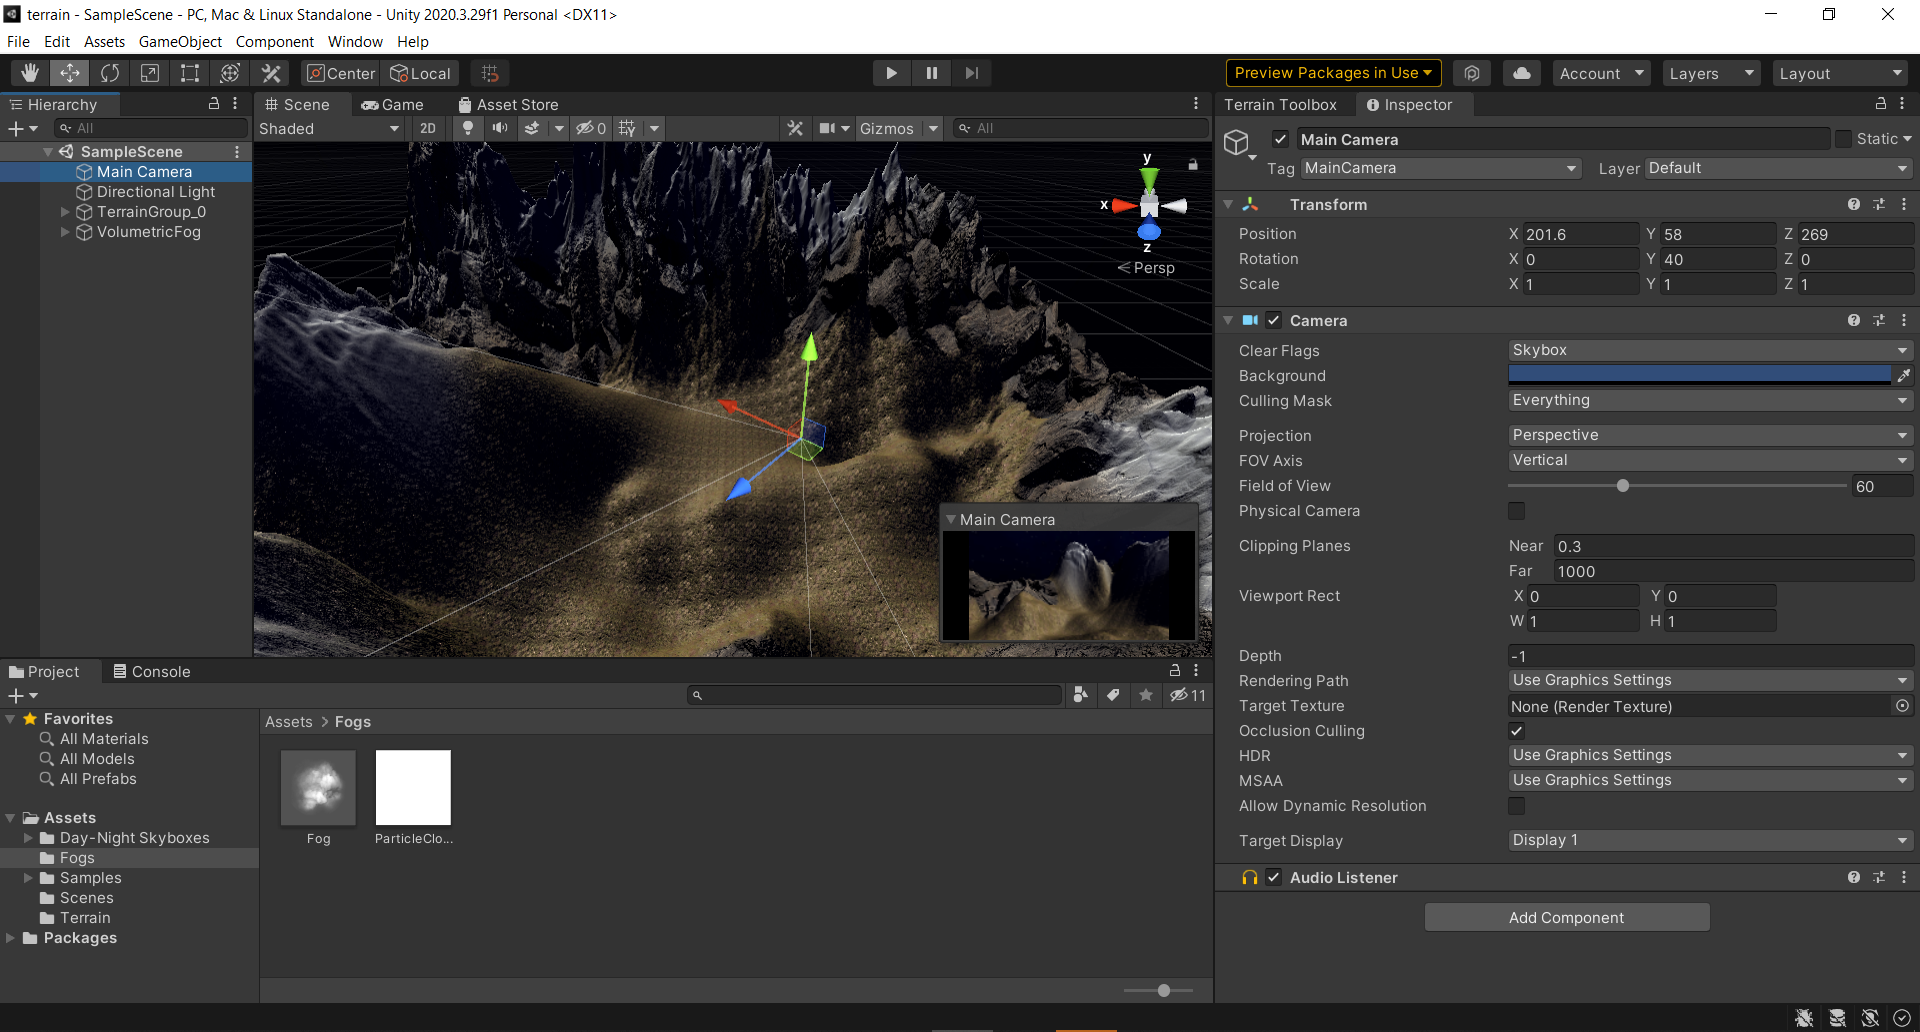Switch to the Game tab

click(x=392, y=104)
